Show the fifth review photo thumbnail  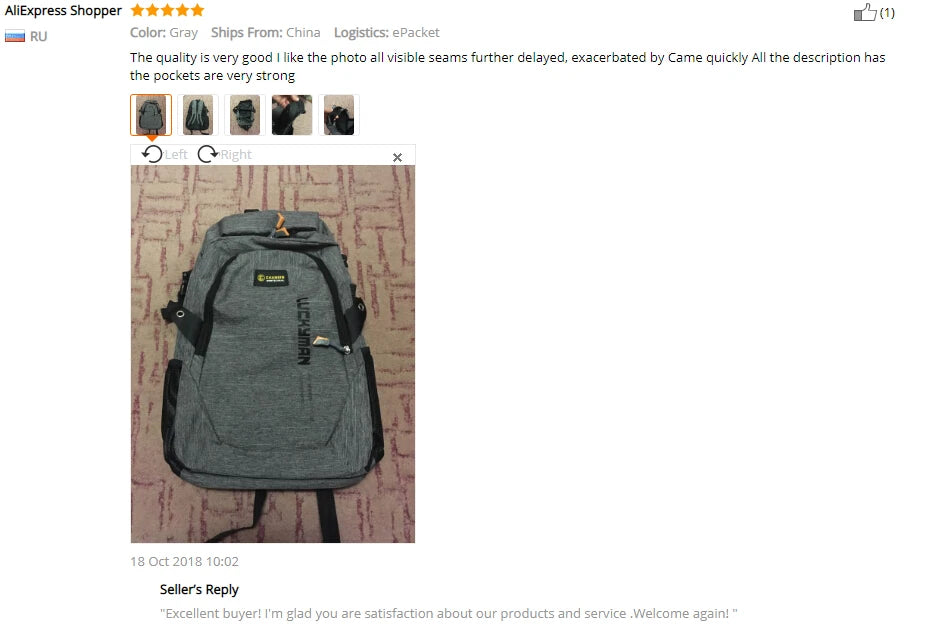coord(339,115)
